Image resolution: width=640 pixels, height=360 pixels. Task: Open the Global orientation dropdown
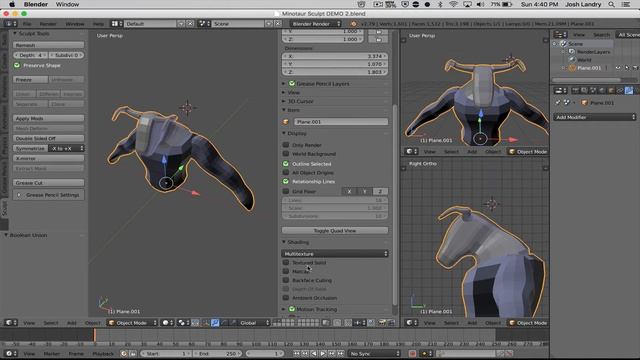click(254, 322)
